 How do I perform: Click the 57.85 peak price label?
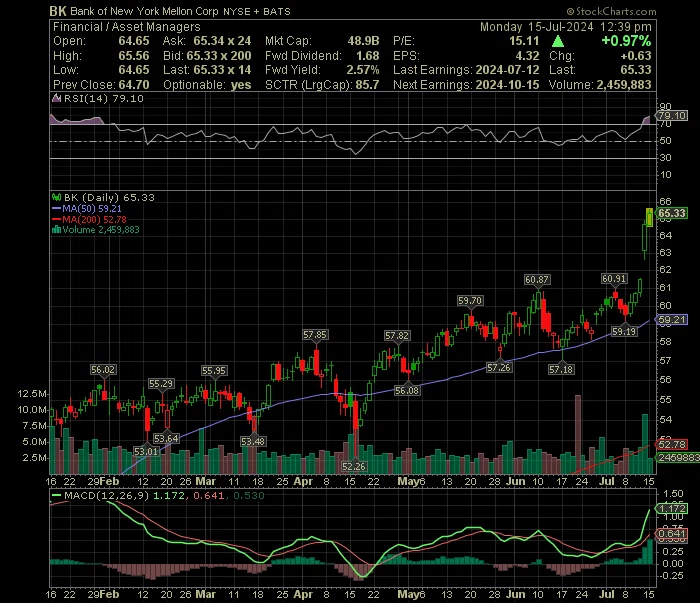pyautogui.click(x=315, y=335)
